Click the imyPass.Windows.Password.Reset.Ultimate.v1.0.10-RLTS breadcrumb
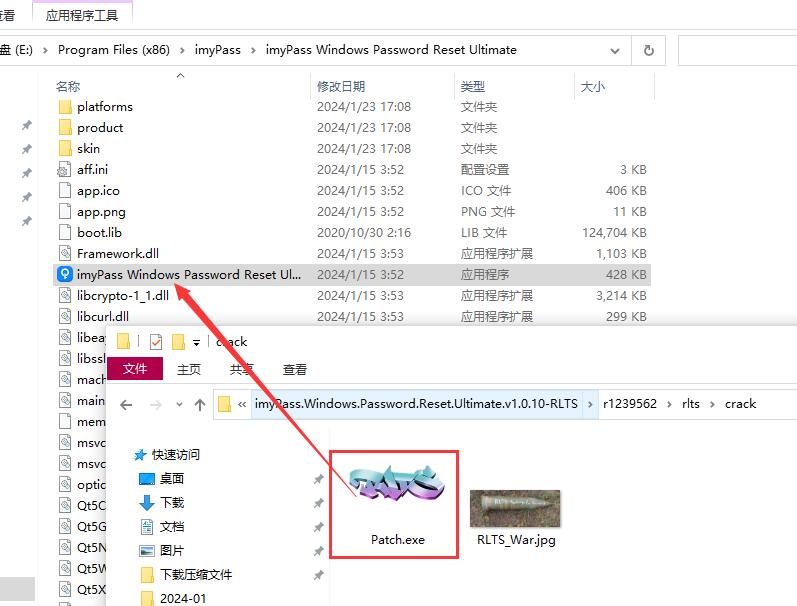The width and height of the screenshot is (797, 606). (416, 404)
